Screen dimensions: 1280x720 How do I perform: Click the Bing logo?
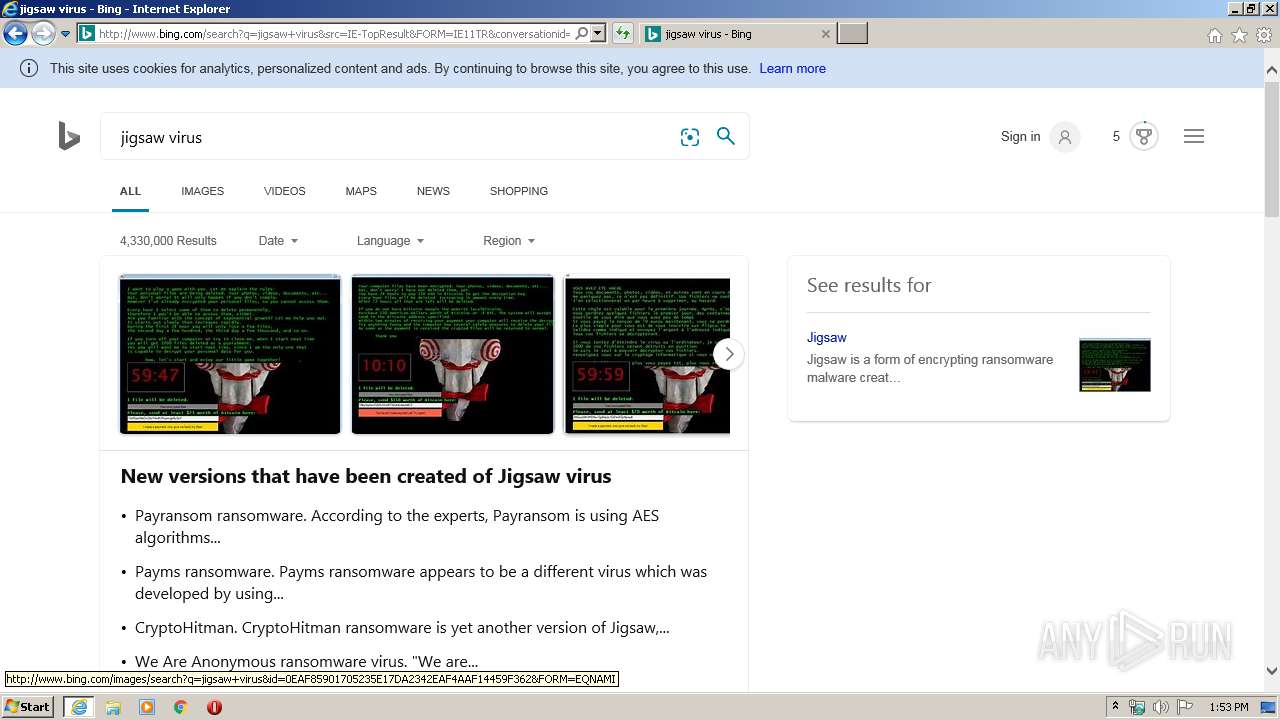pyautogui.click(x=68, y=136)
